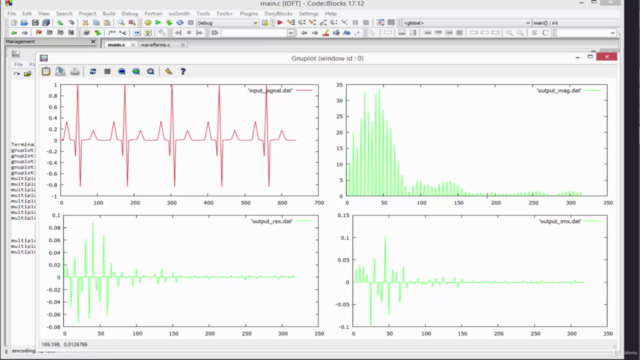Image resolution: width=640 pixels, height=360 pixels.
Task: Open the Help menu
Action: tap(331, 13)
